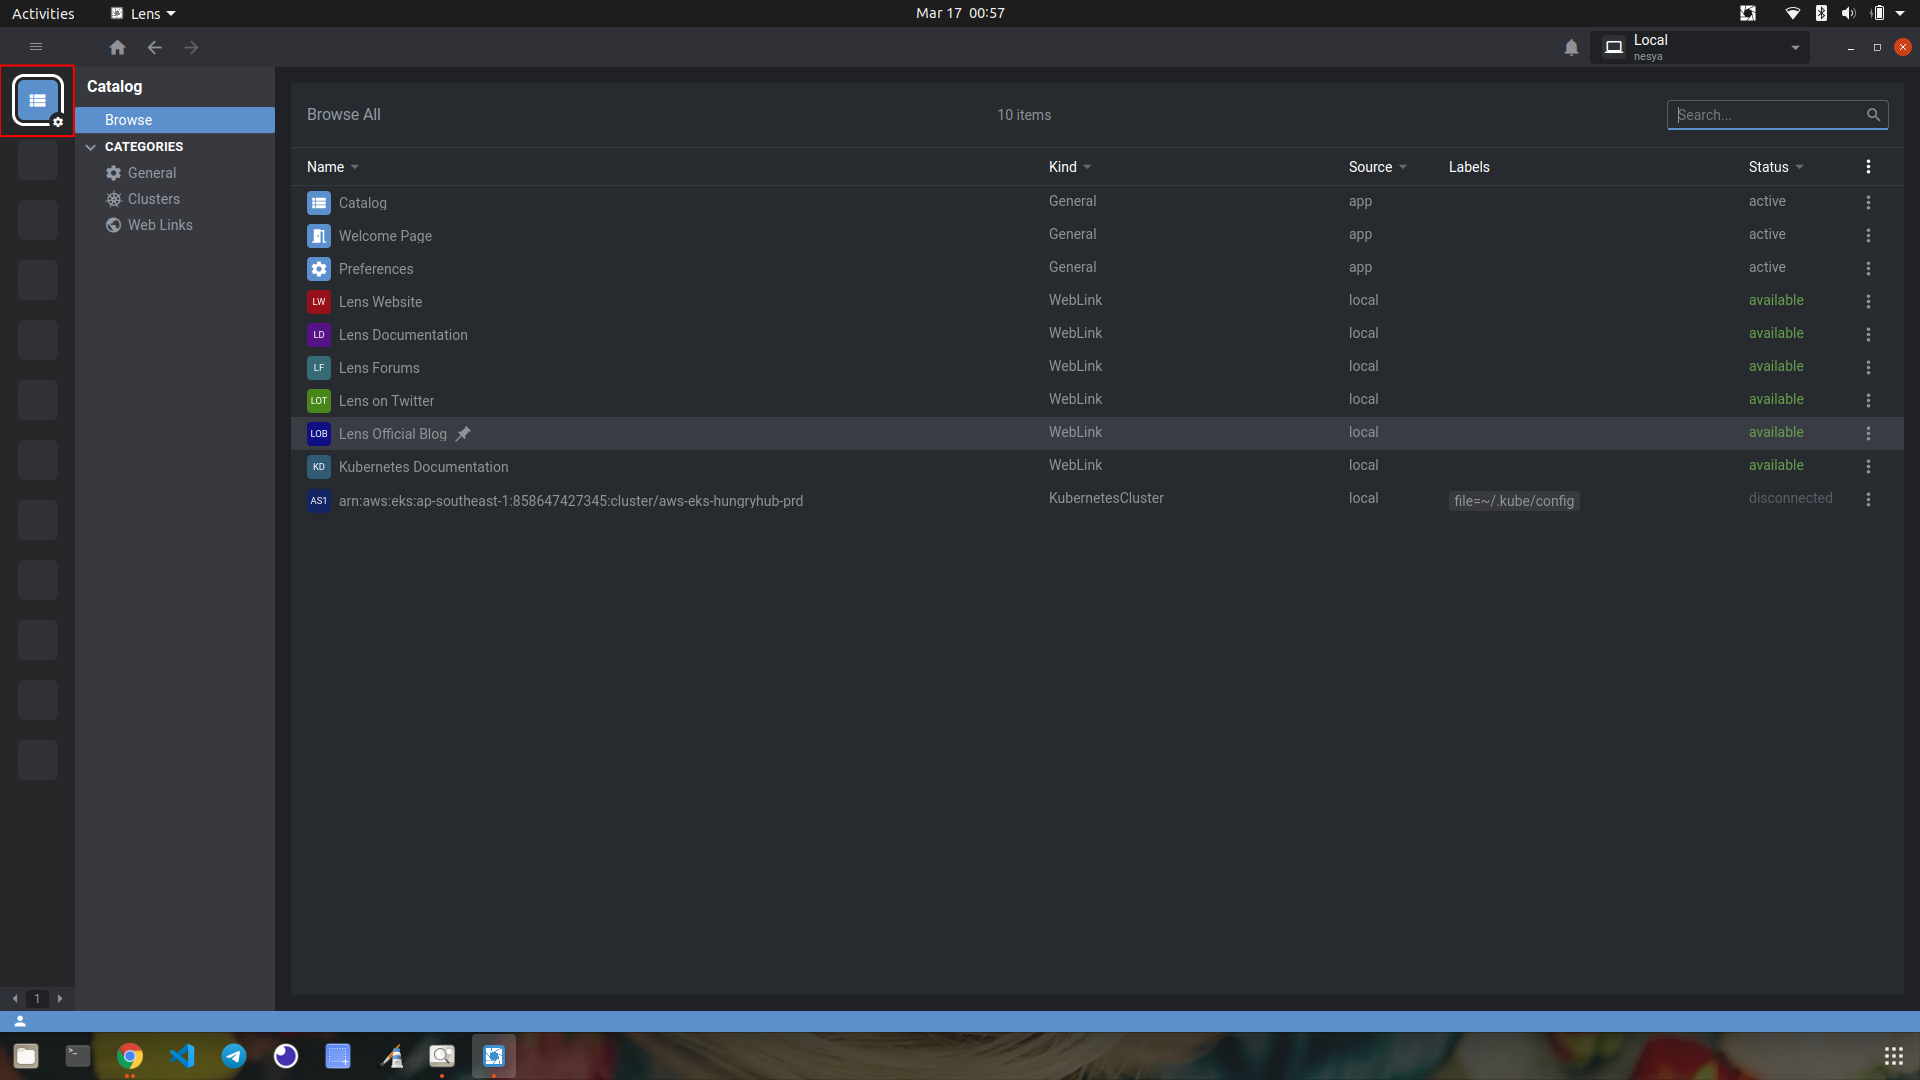Open the notifications bell
The image size is (1920, 1080).
point(1571,47)
